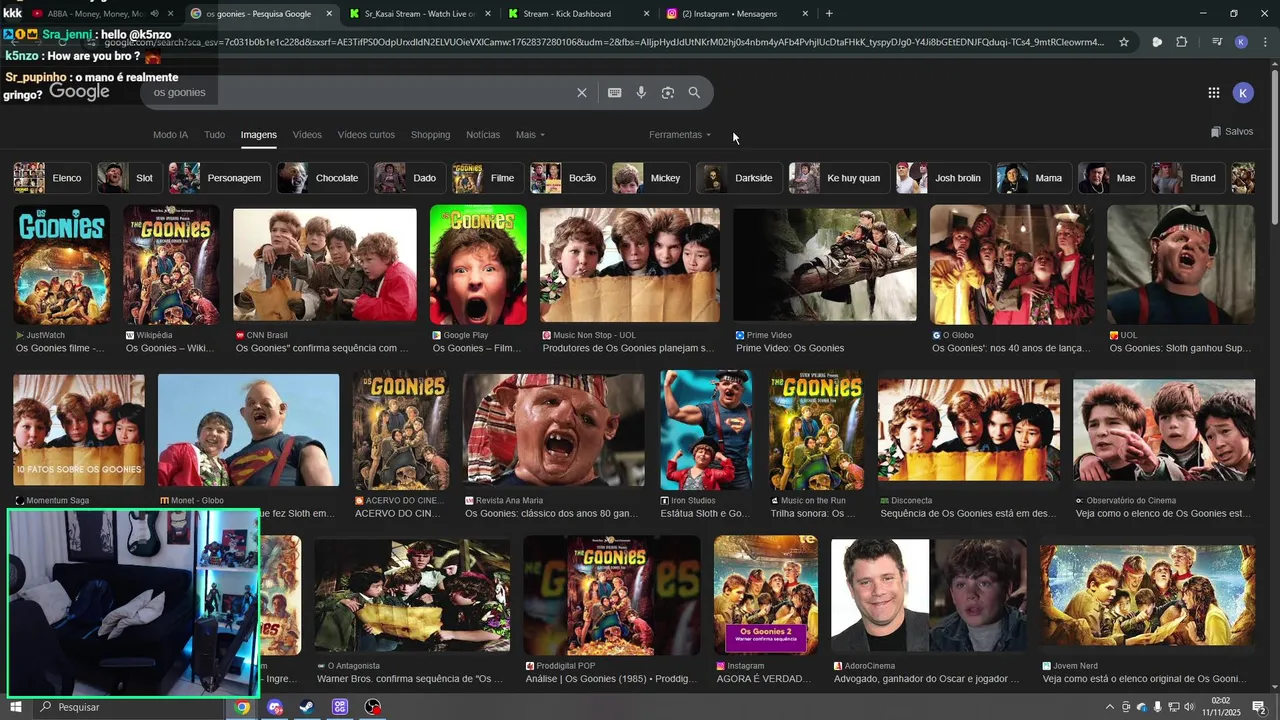Image resolution: width=1280 pixels, height=720 pixels.
Task: Switch to the Sr_Kasai Stream browser tab
Action: point(418,14)
